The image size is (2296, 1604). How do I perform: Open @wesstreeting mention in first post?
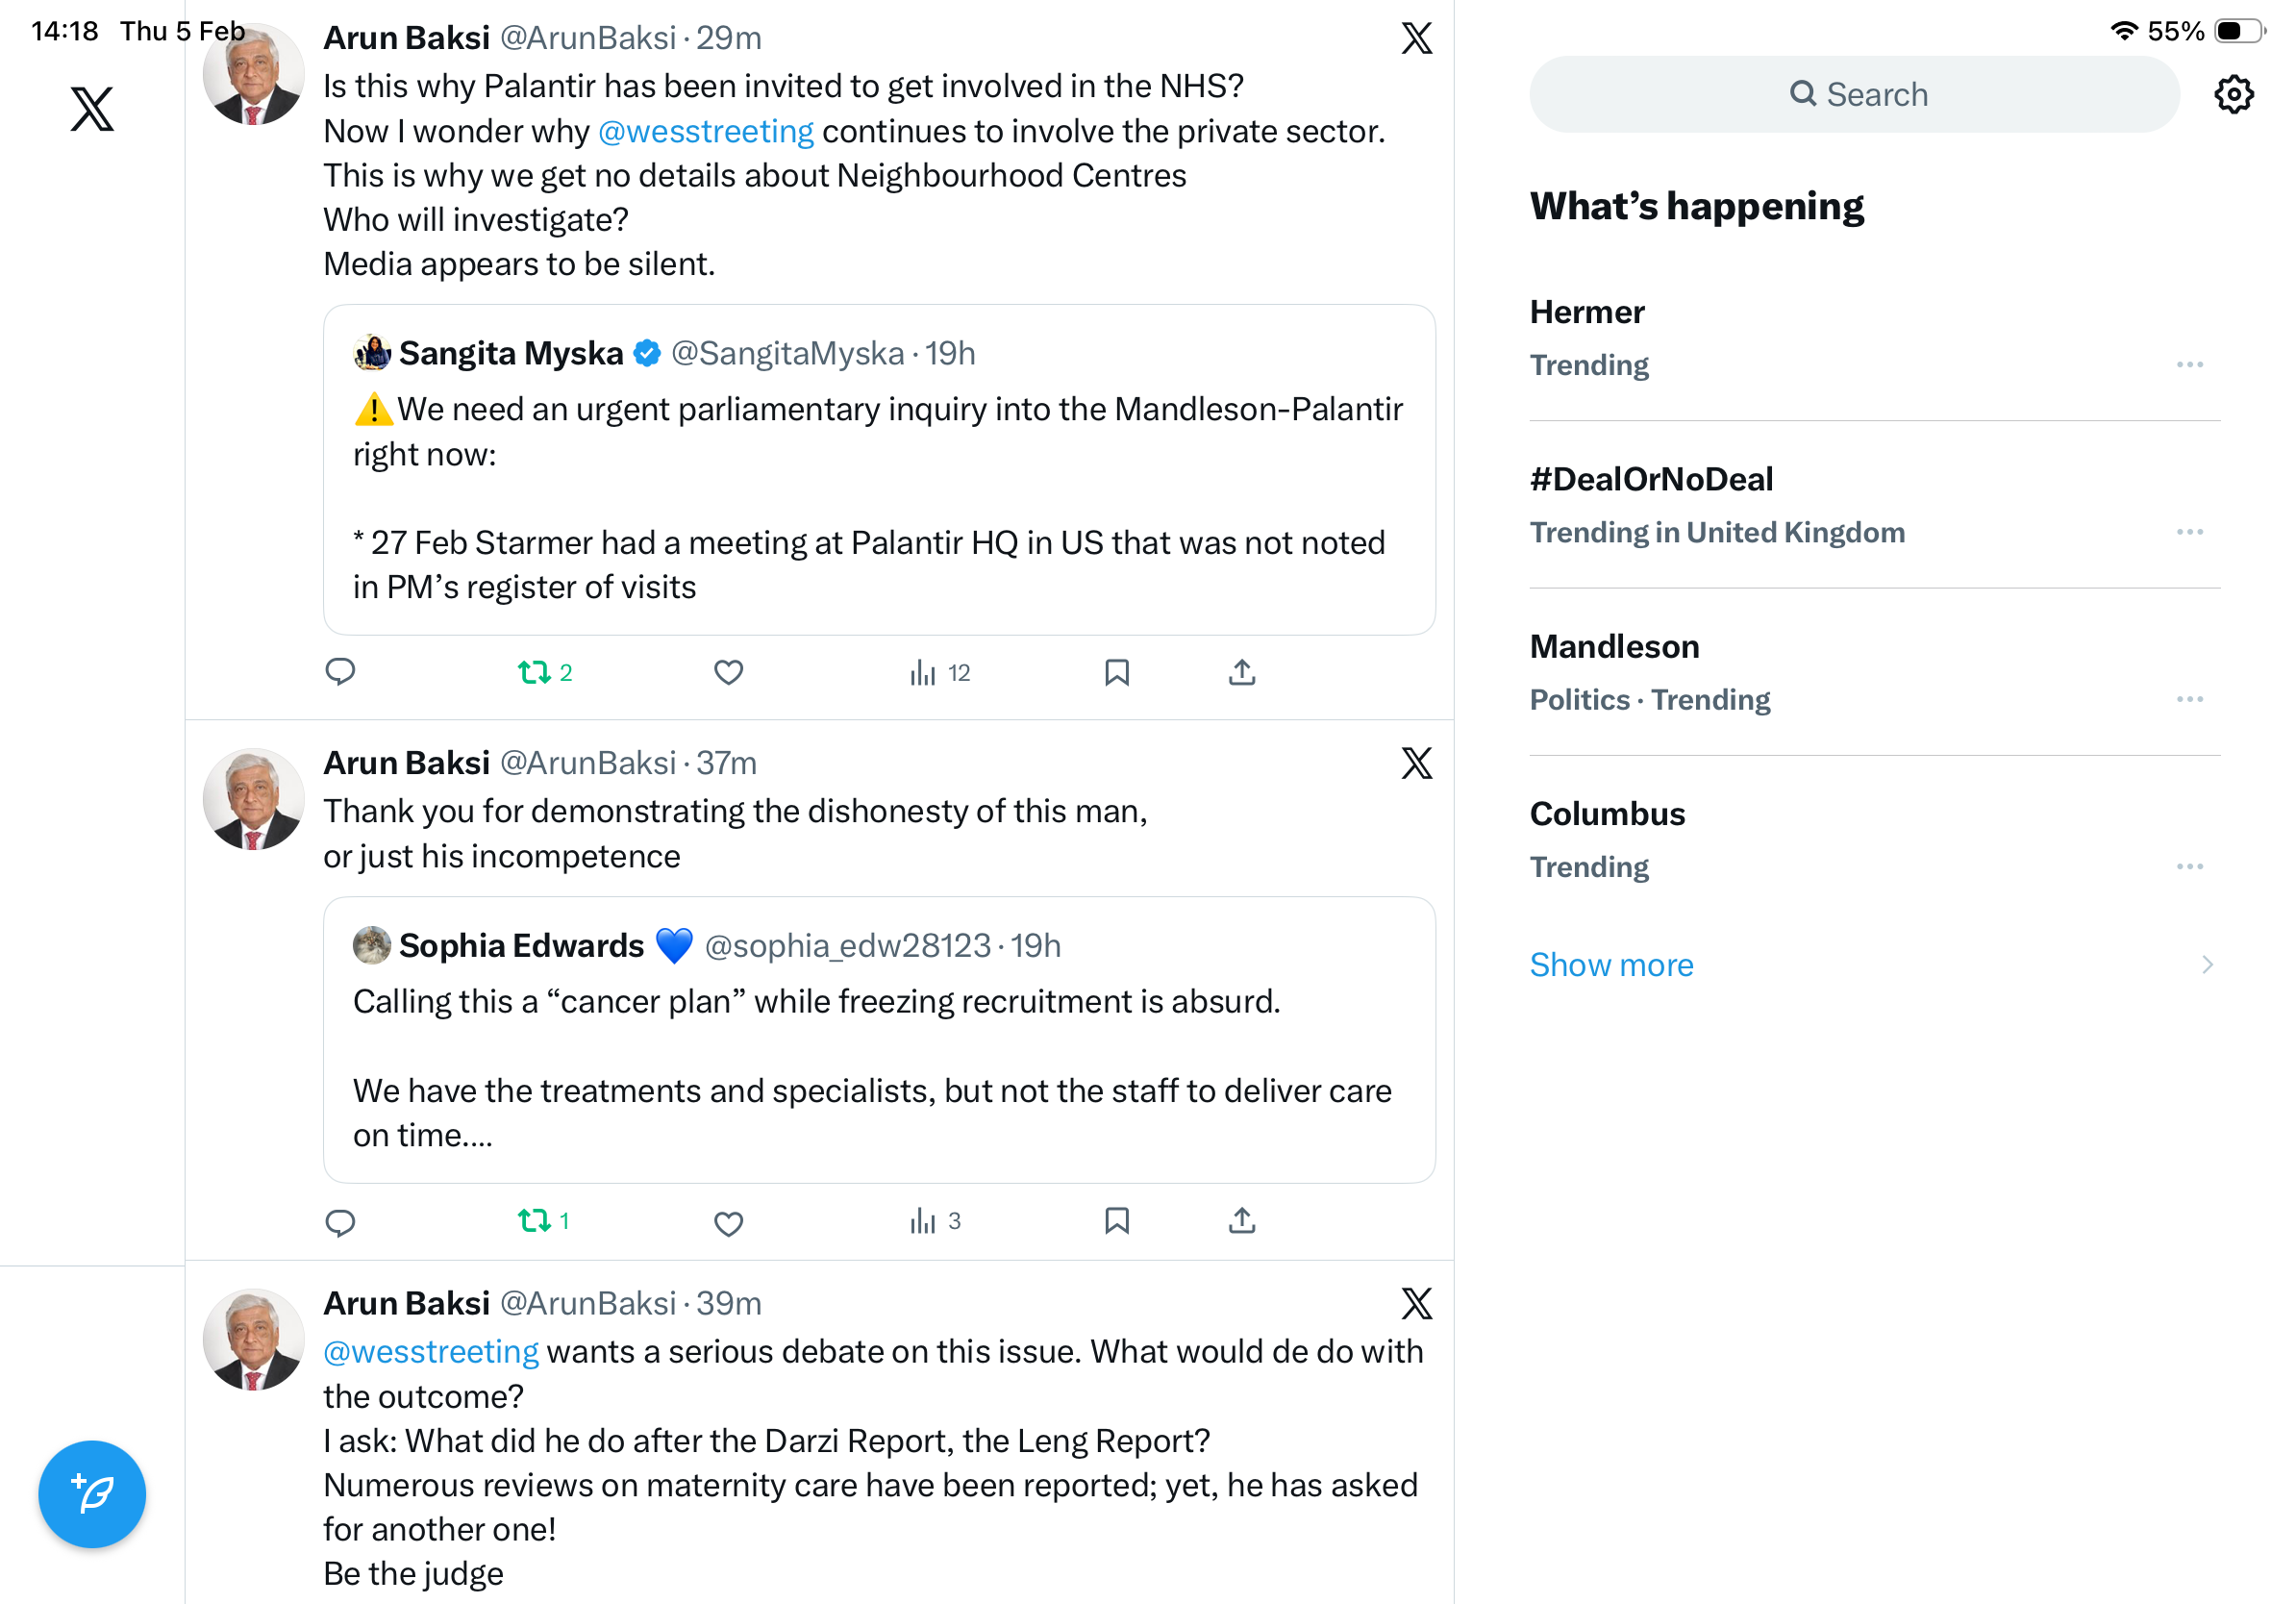[x=705, y=131]
